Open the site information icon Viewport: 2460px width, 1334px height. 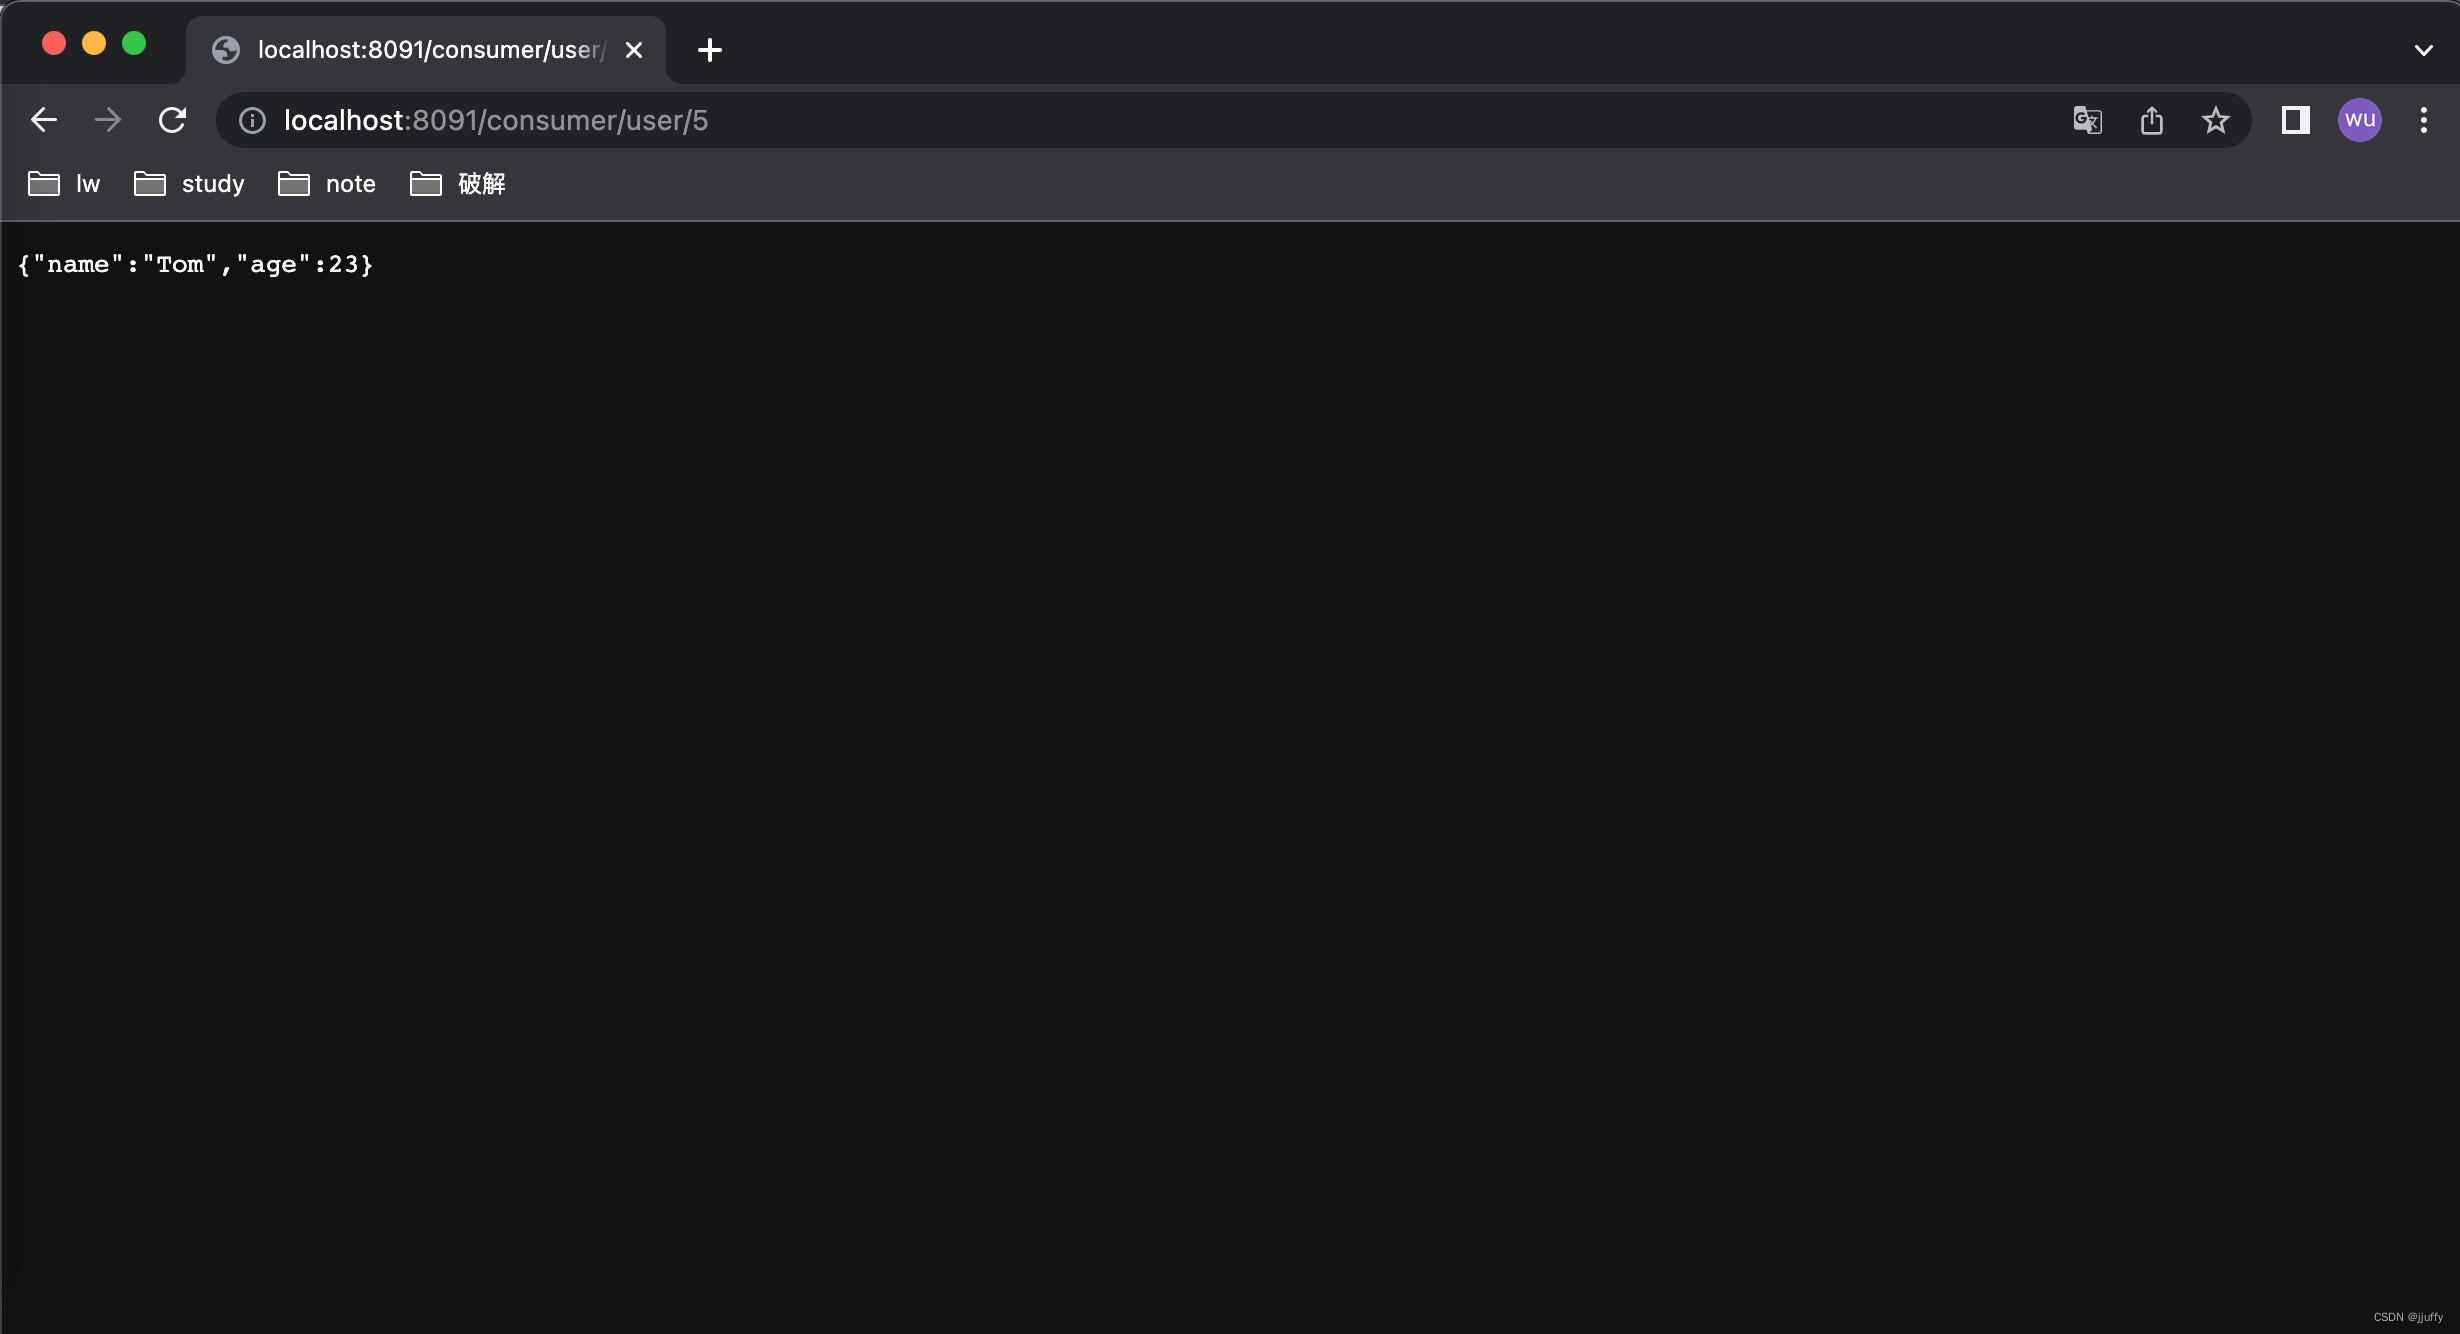pos(252,121)
